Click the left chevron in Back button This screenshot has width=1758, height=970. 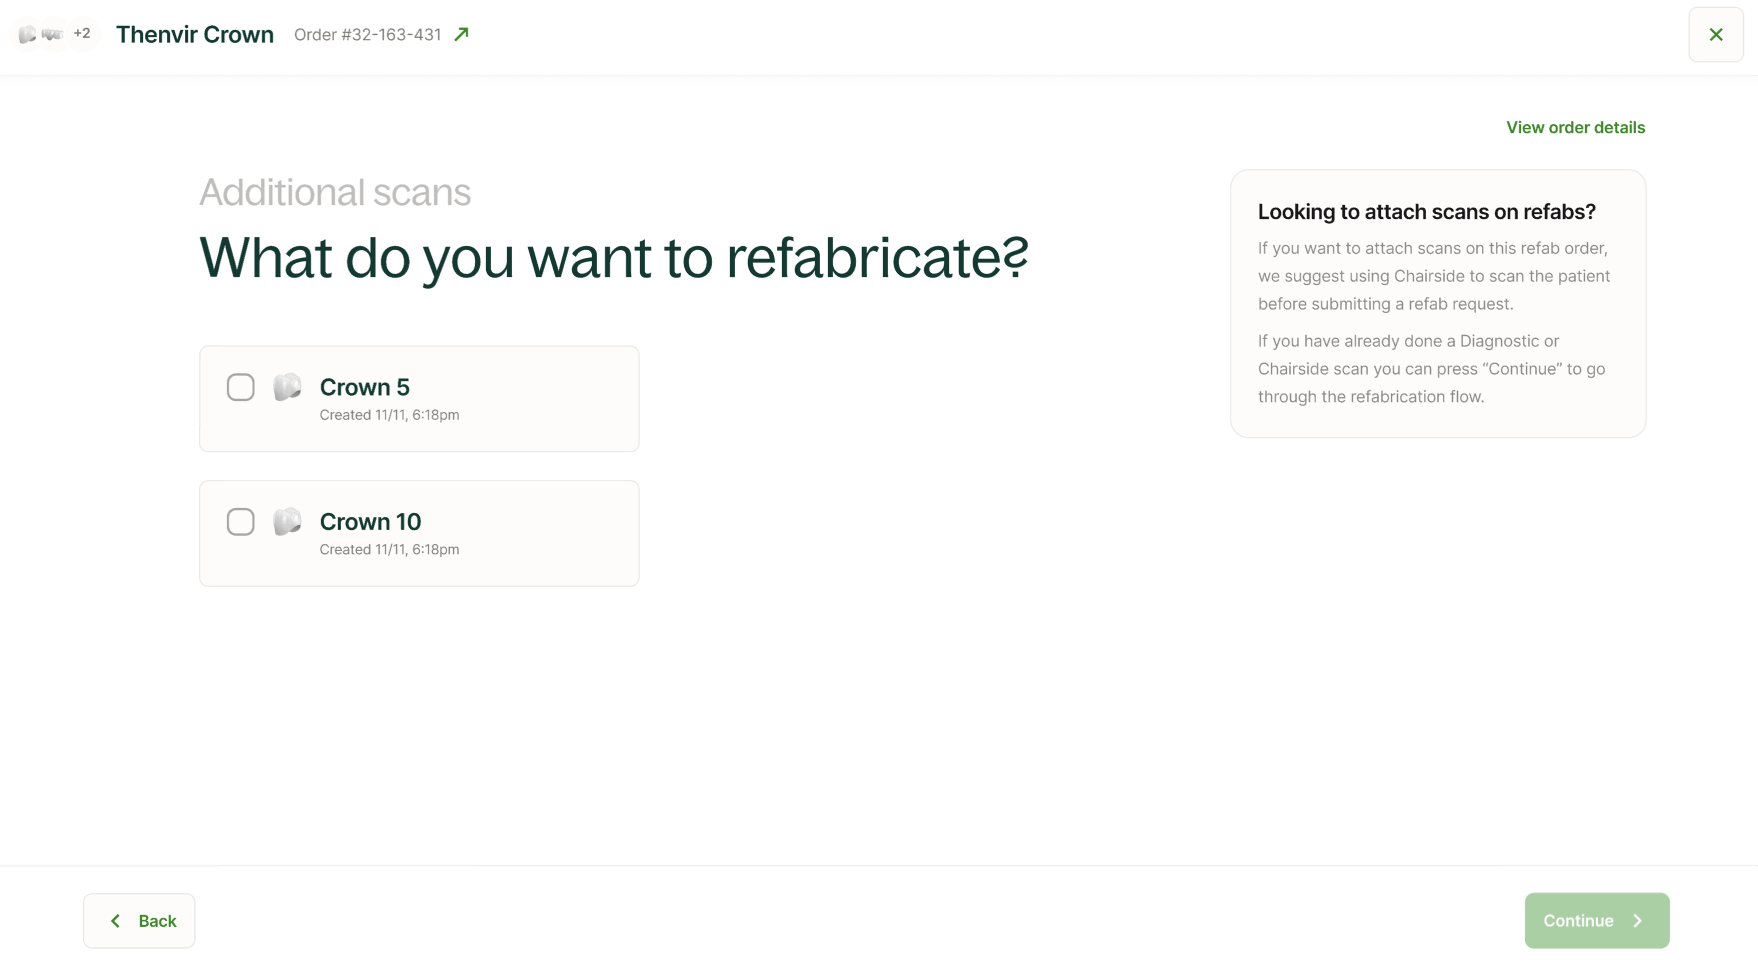tap(115, 921)
